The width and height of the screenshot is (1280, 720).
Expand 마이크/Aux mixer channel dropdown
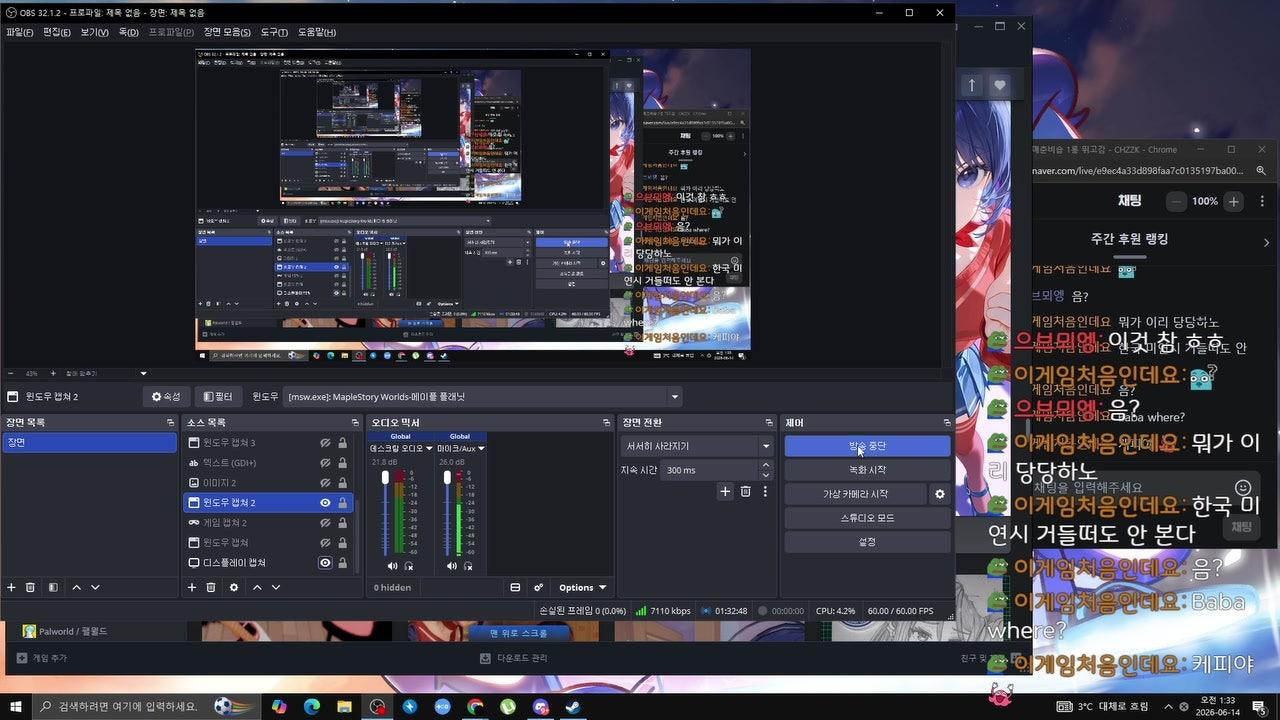coord(481,448)
